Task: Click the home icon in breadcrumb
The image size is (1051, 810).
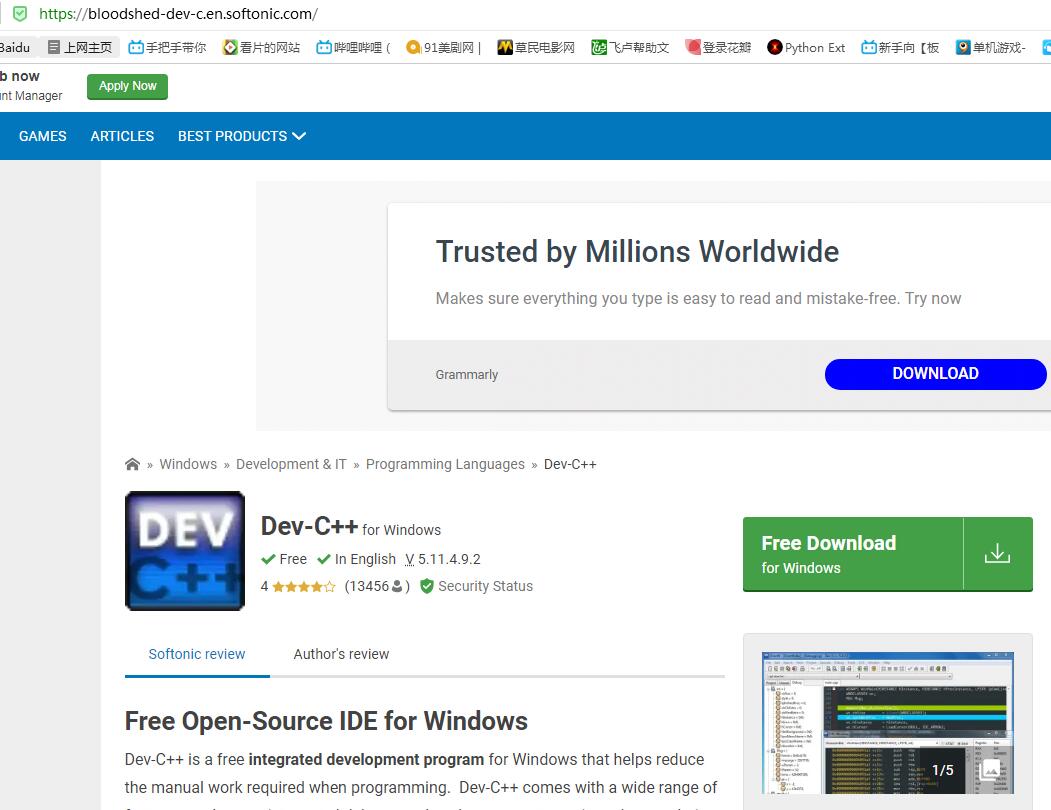Action: (132, 464)
